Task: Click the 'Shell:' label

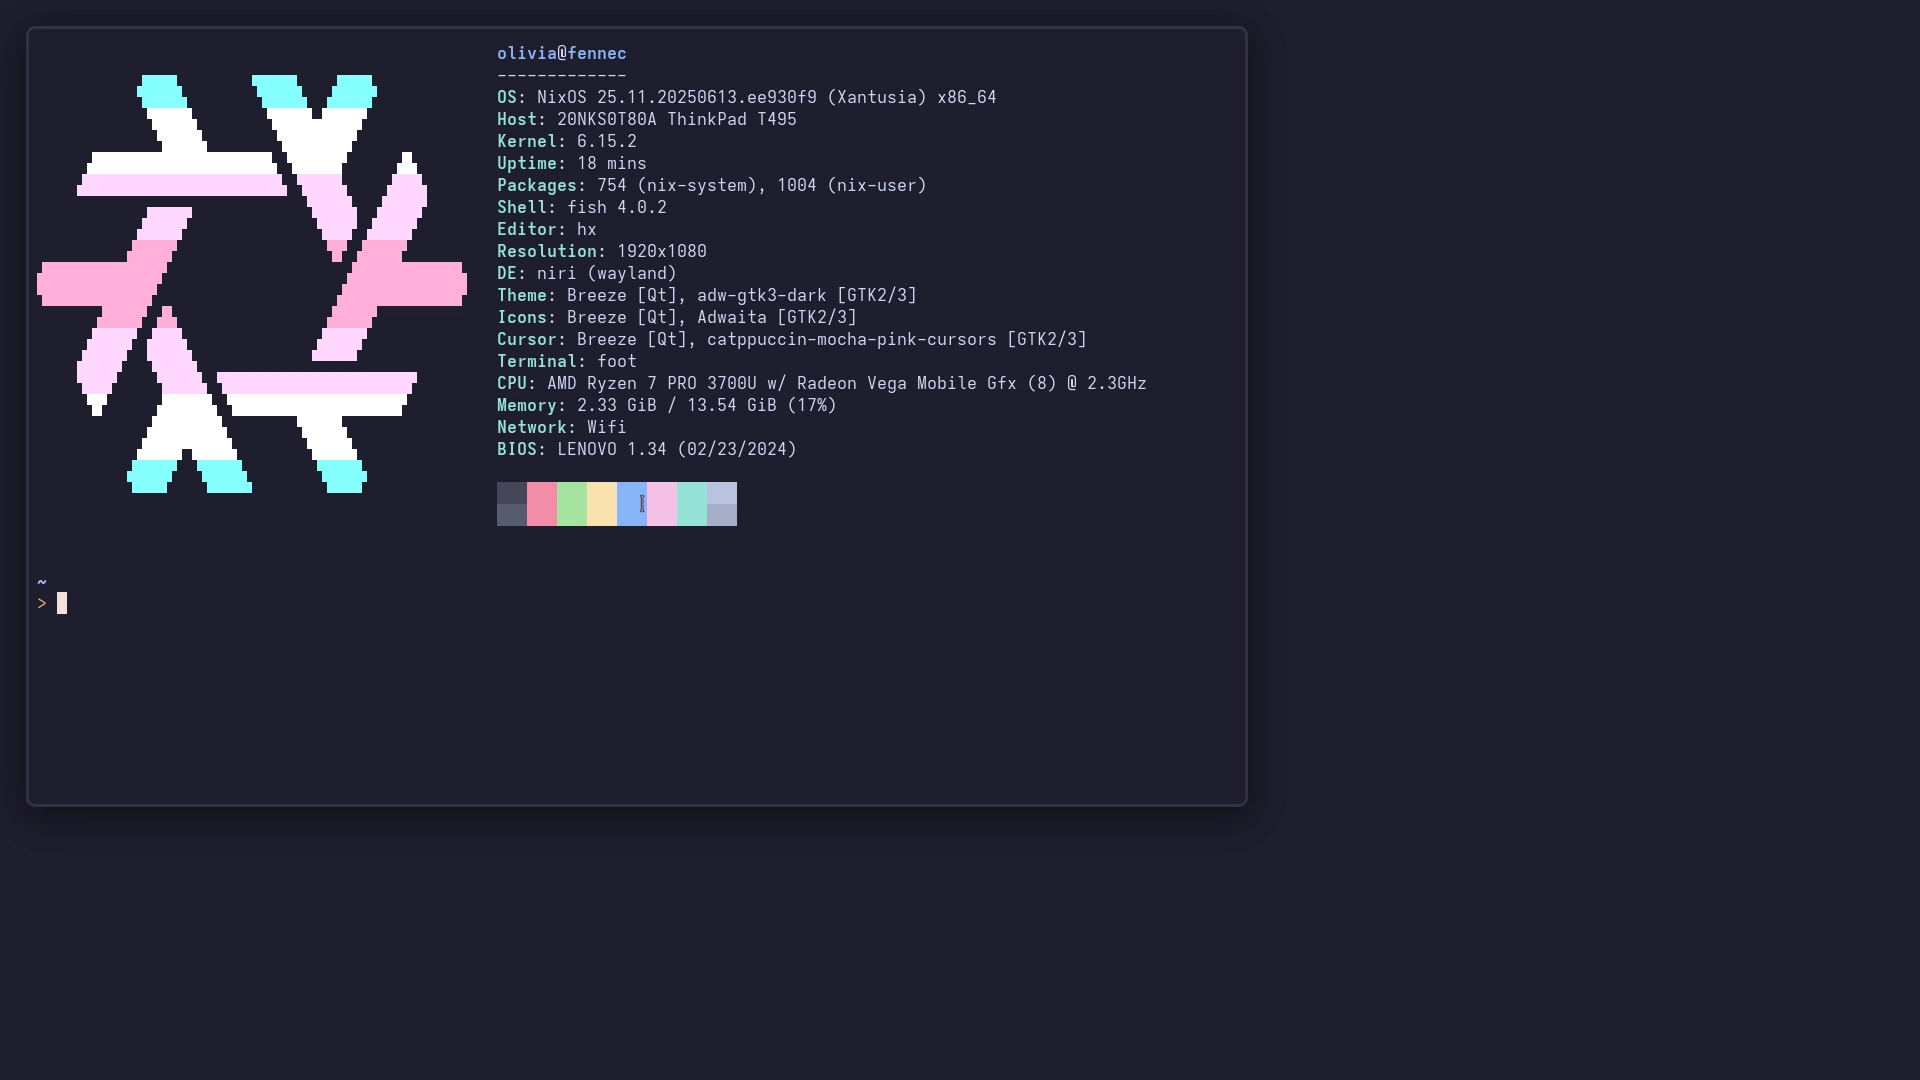Action: coord(527,208)
